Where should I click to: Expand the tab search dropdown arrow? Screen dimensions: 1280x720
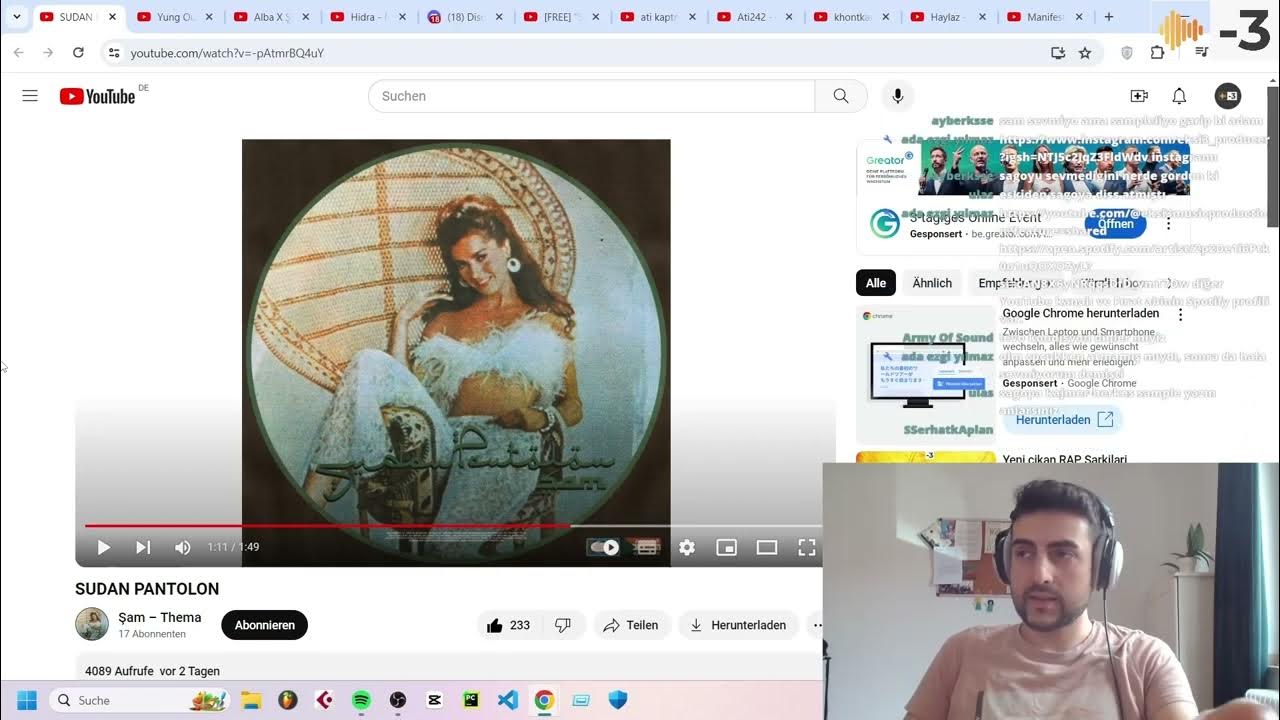[16, 17]
